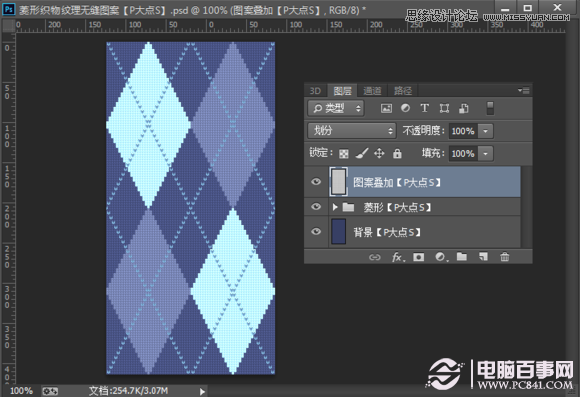Screen dimensions: 580x397
Task: Switch to the 路径 tab
Action: click(402, 91)
